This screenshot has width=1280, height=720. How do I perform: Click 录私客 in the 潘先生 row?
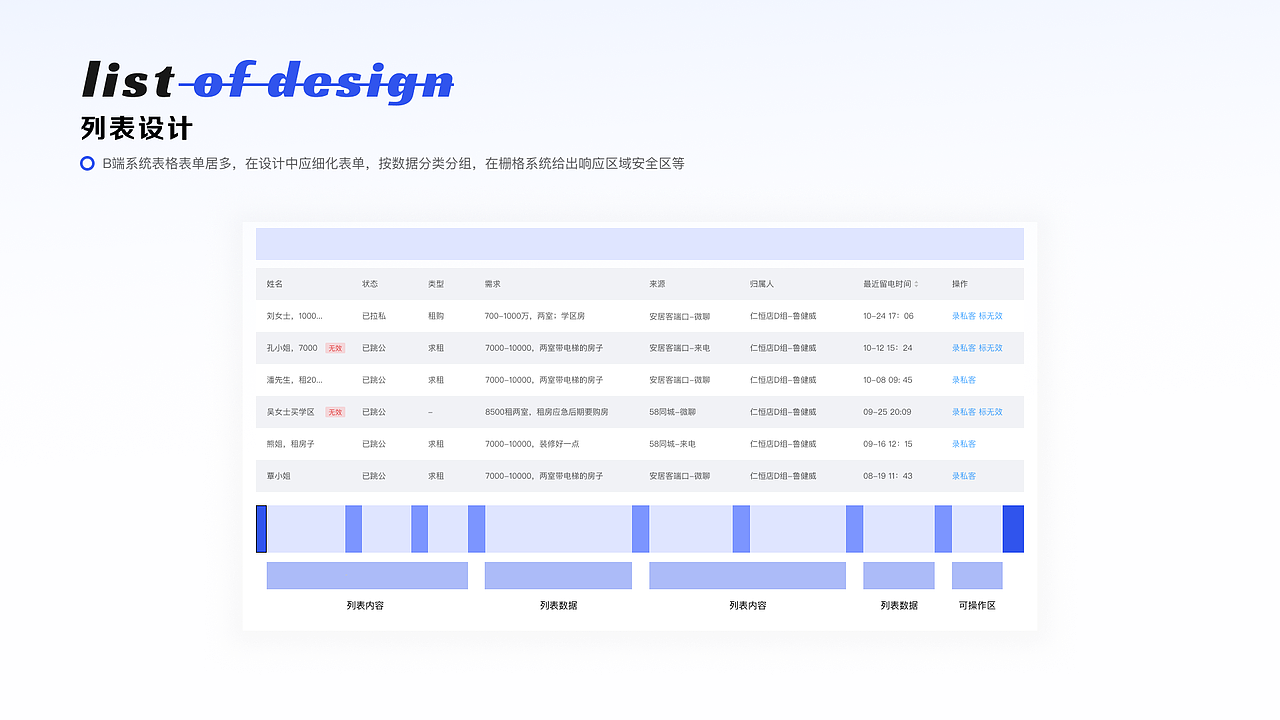tap(964, 380)
